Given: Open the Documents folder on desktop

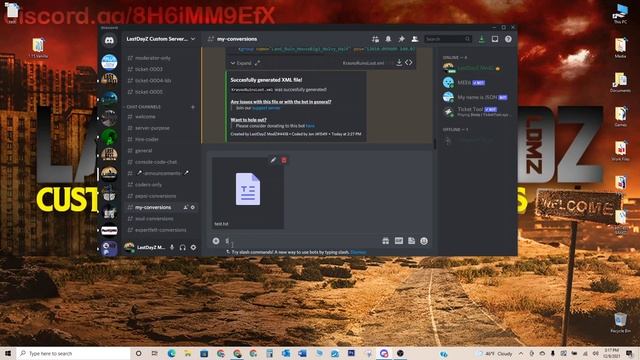Looking at the screenshot, I should point(620,82).
